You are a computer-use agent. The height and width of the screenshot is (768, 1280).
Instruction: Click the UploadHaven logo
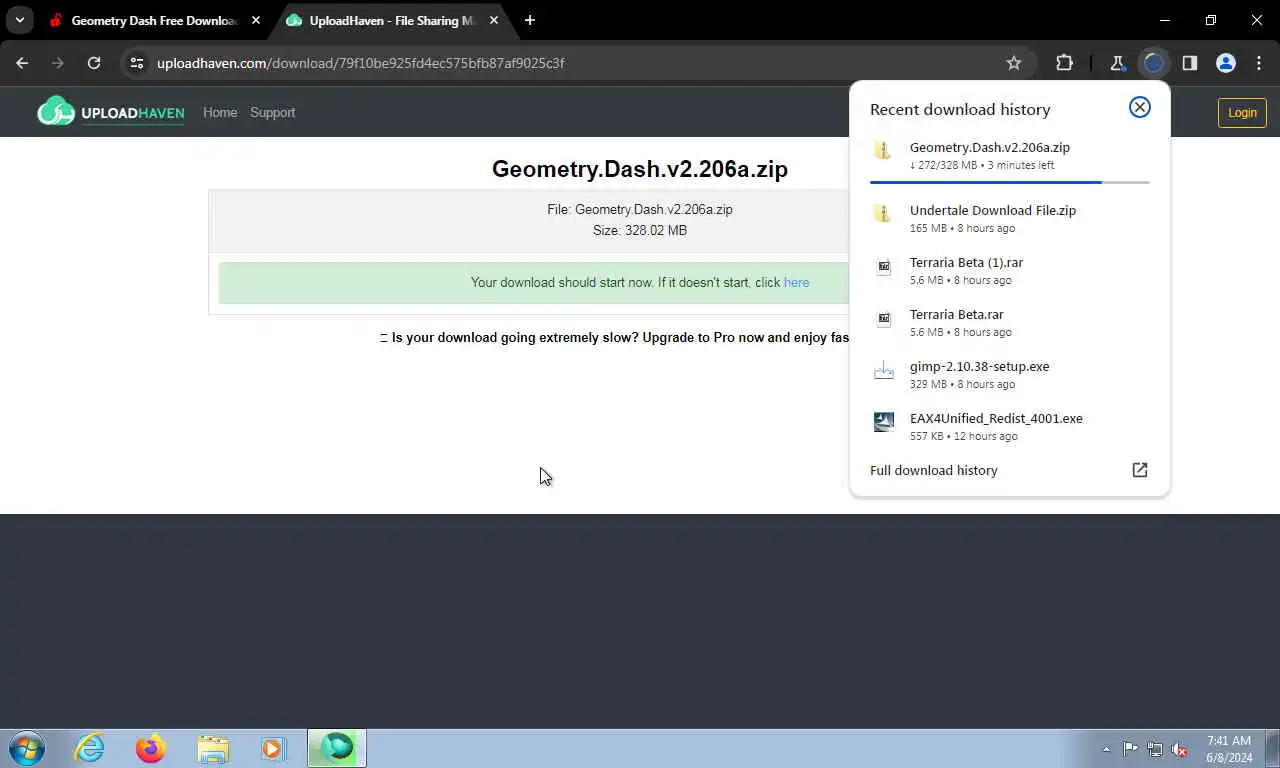(111, 111)
